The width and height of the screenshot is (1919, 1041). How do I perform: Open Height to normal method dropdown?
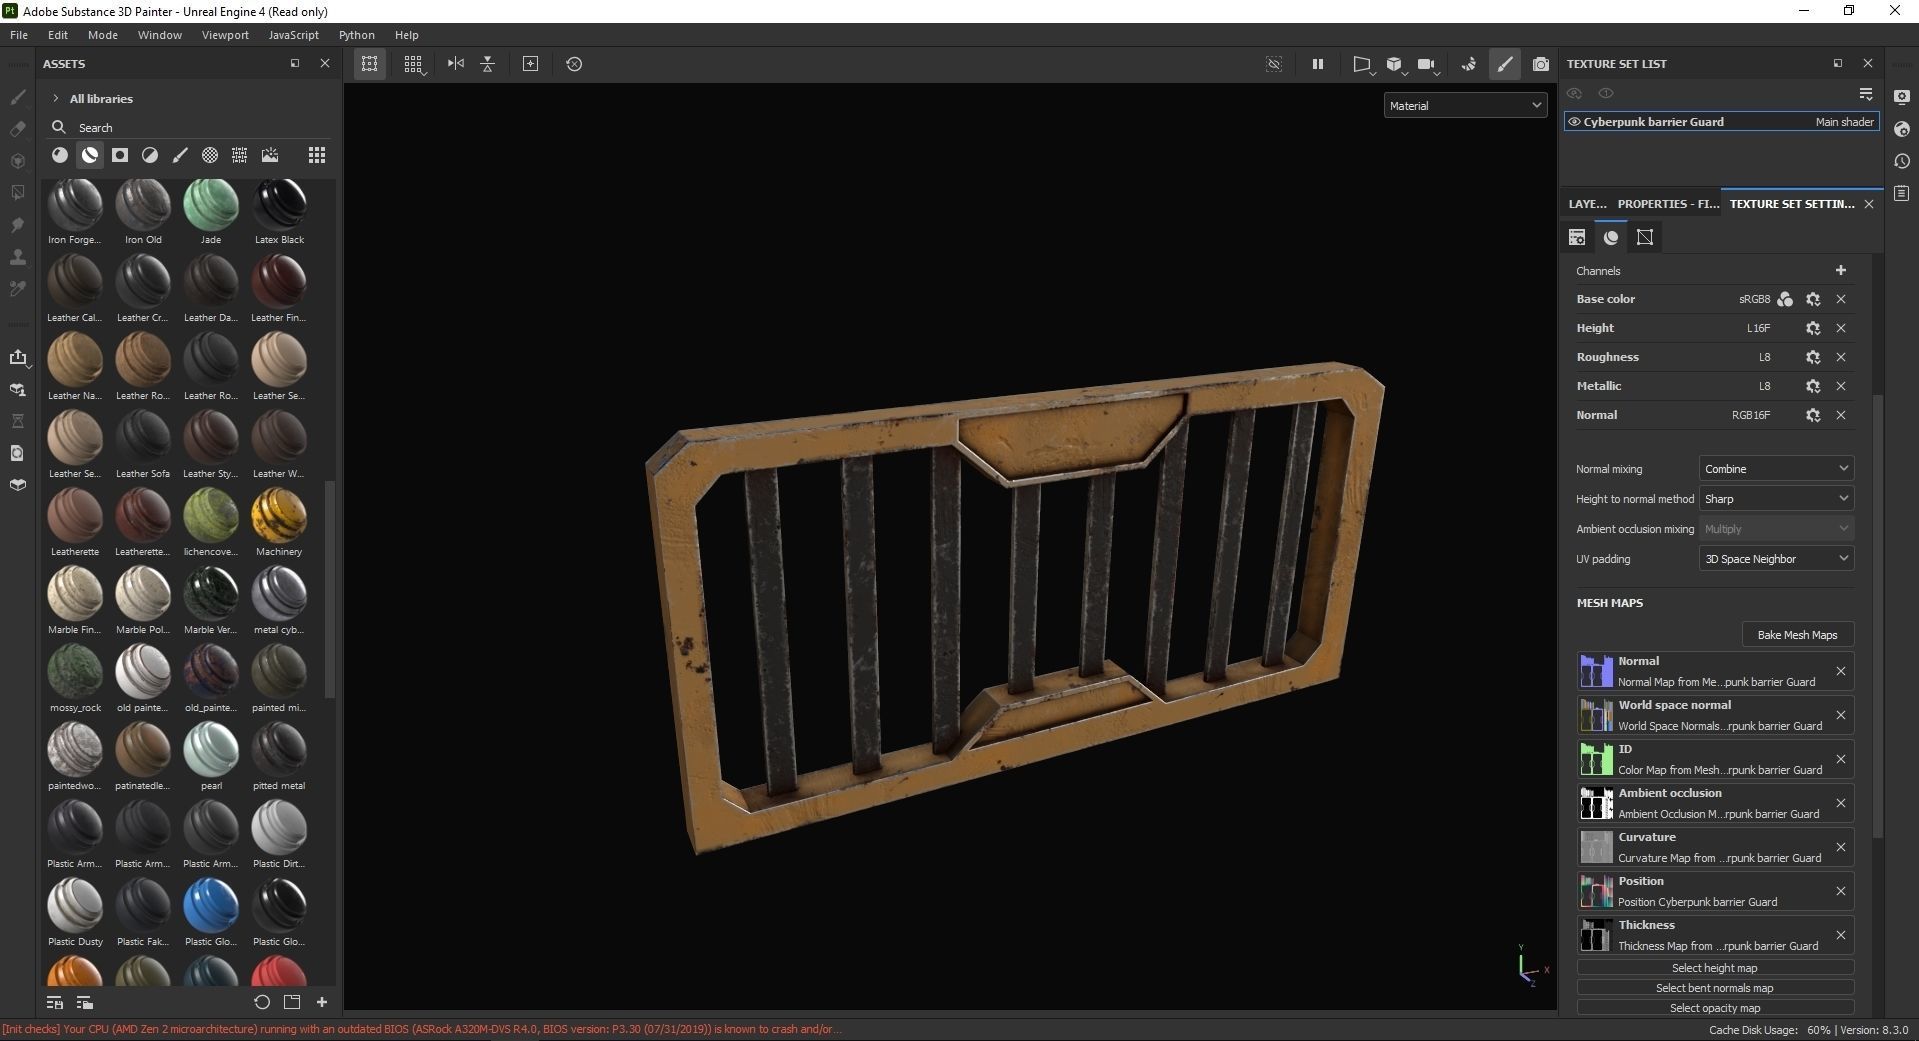tap(1776, 499)
